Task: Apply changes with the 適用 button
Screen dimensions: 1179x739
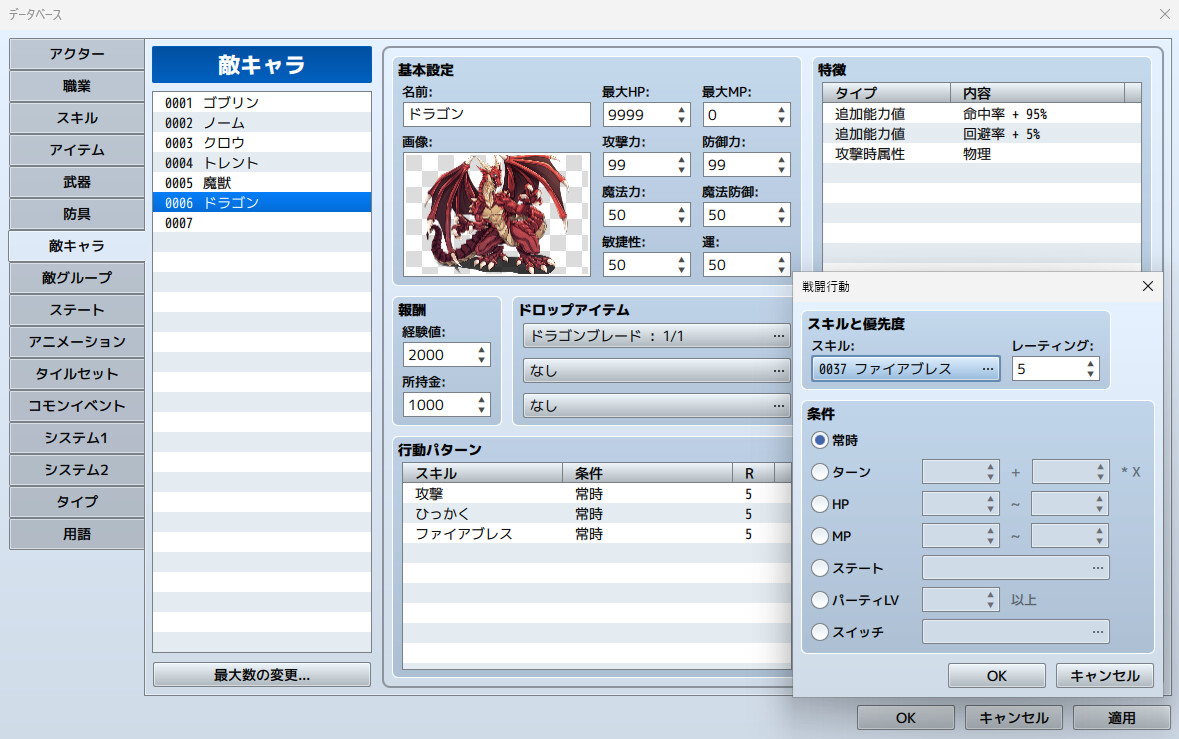Action: click(1120, 717)
